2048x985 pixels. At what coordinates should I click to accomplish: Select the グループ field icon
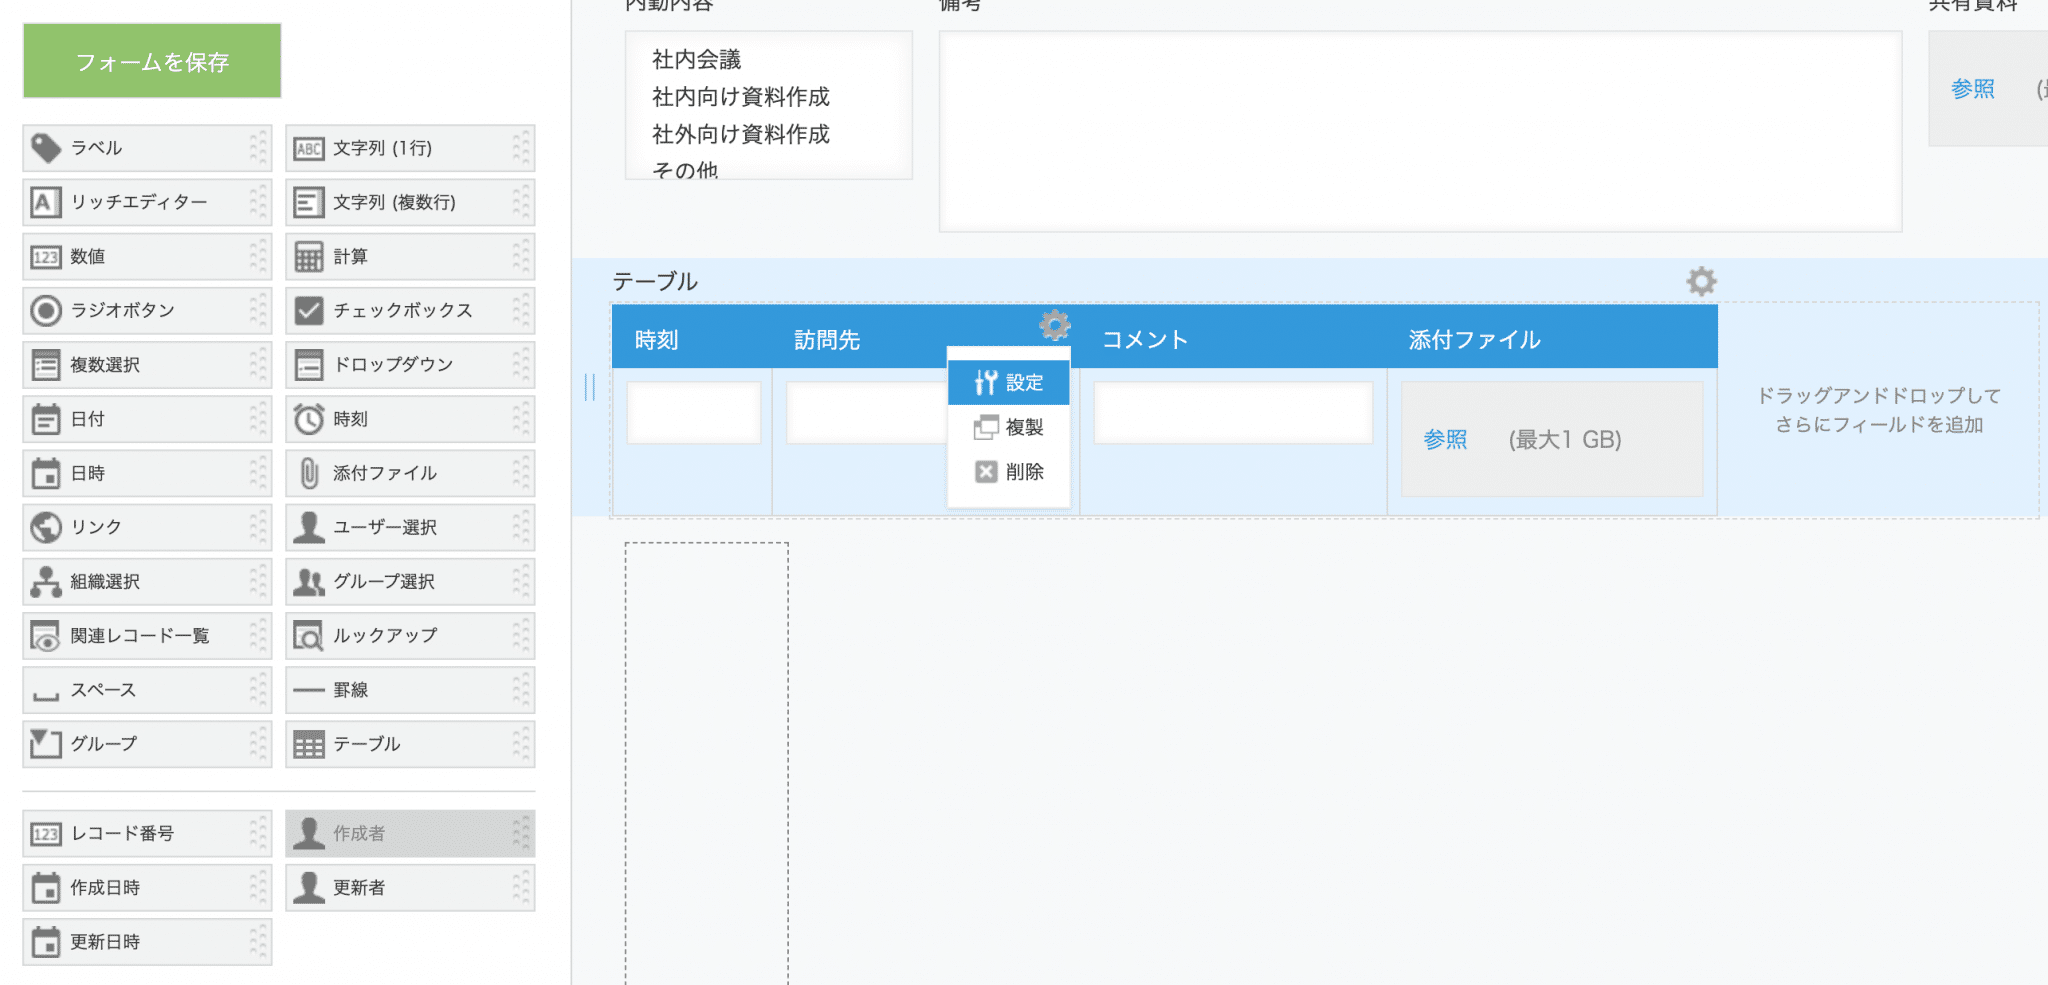(46, 744)
